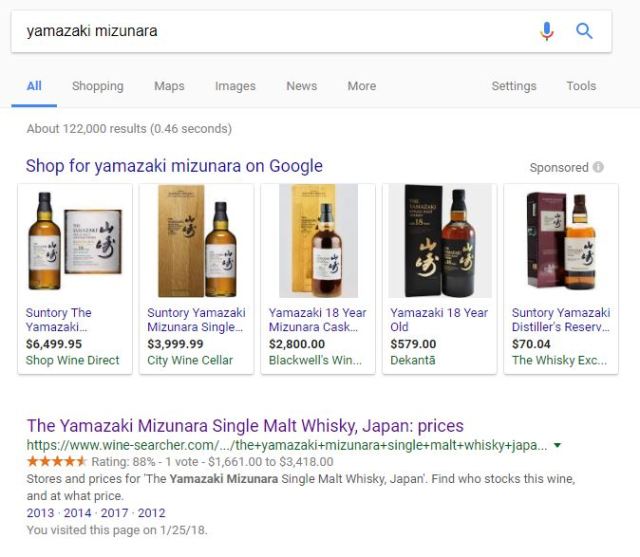Open the Maps tab

click(x=169, y=86)
